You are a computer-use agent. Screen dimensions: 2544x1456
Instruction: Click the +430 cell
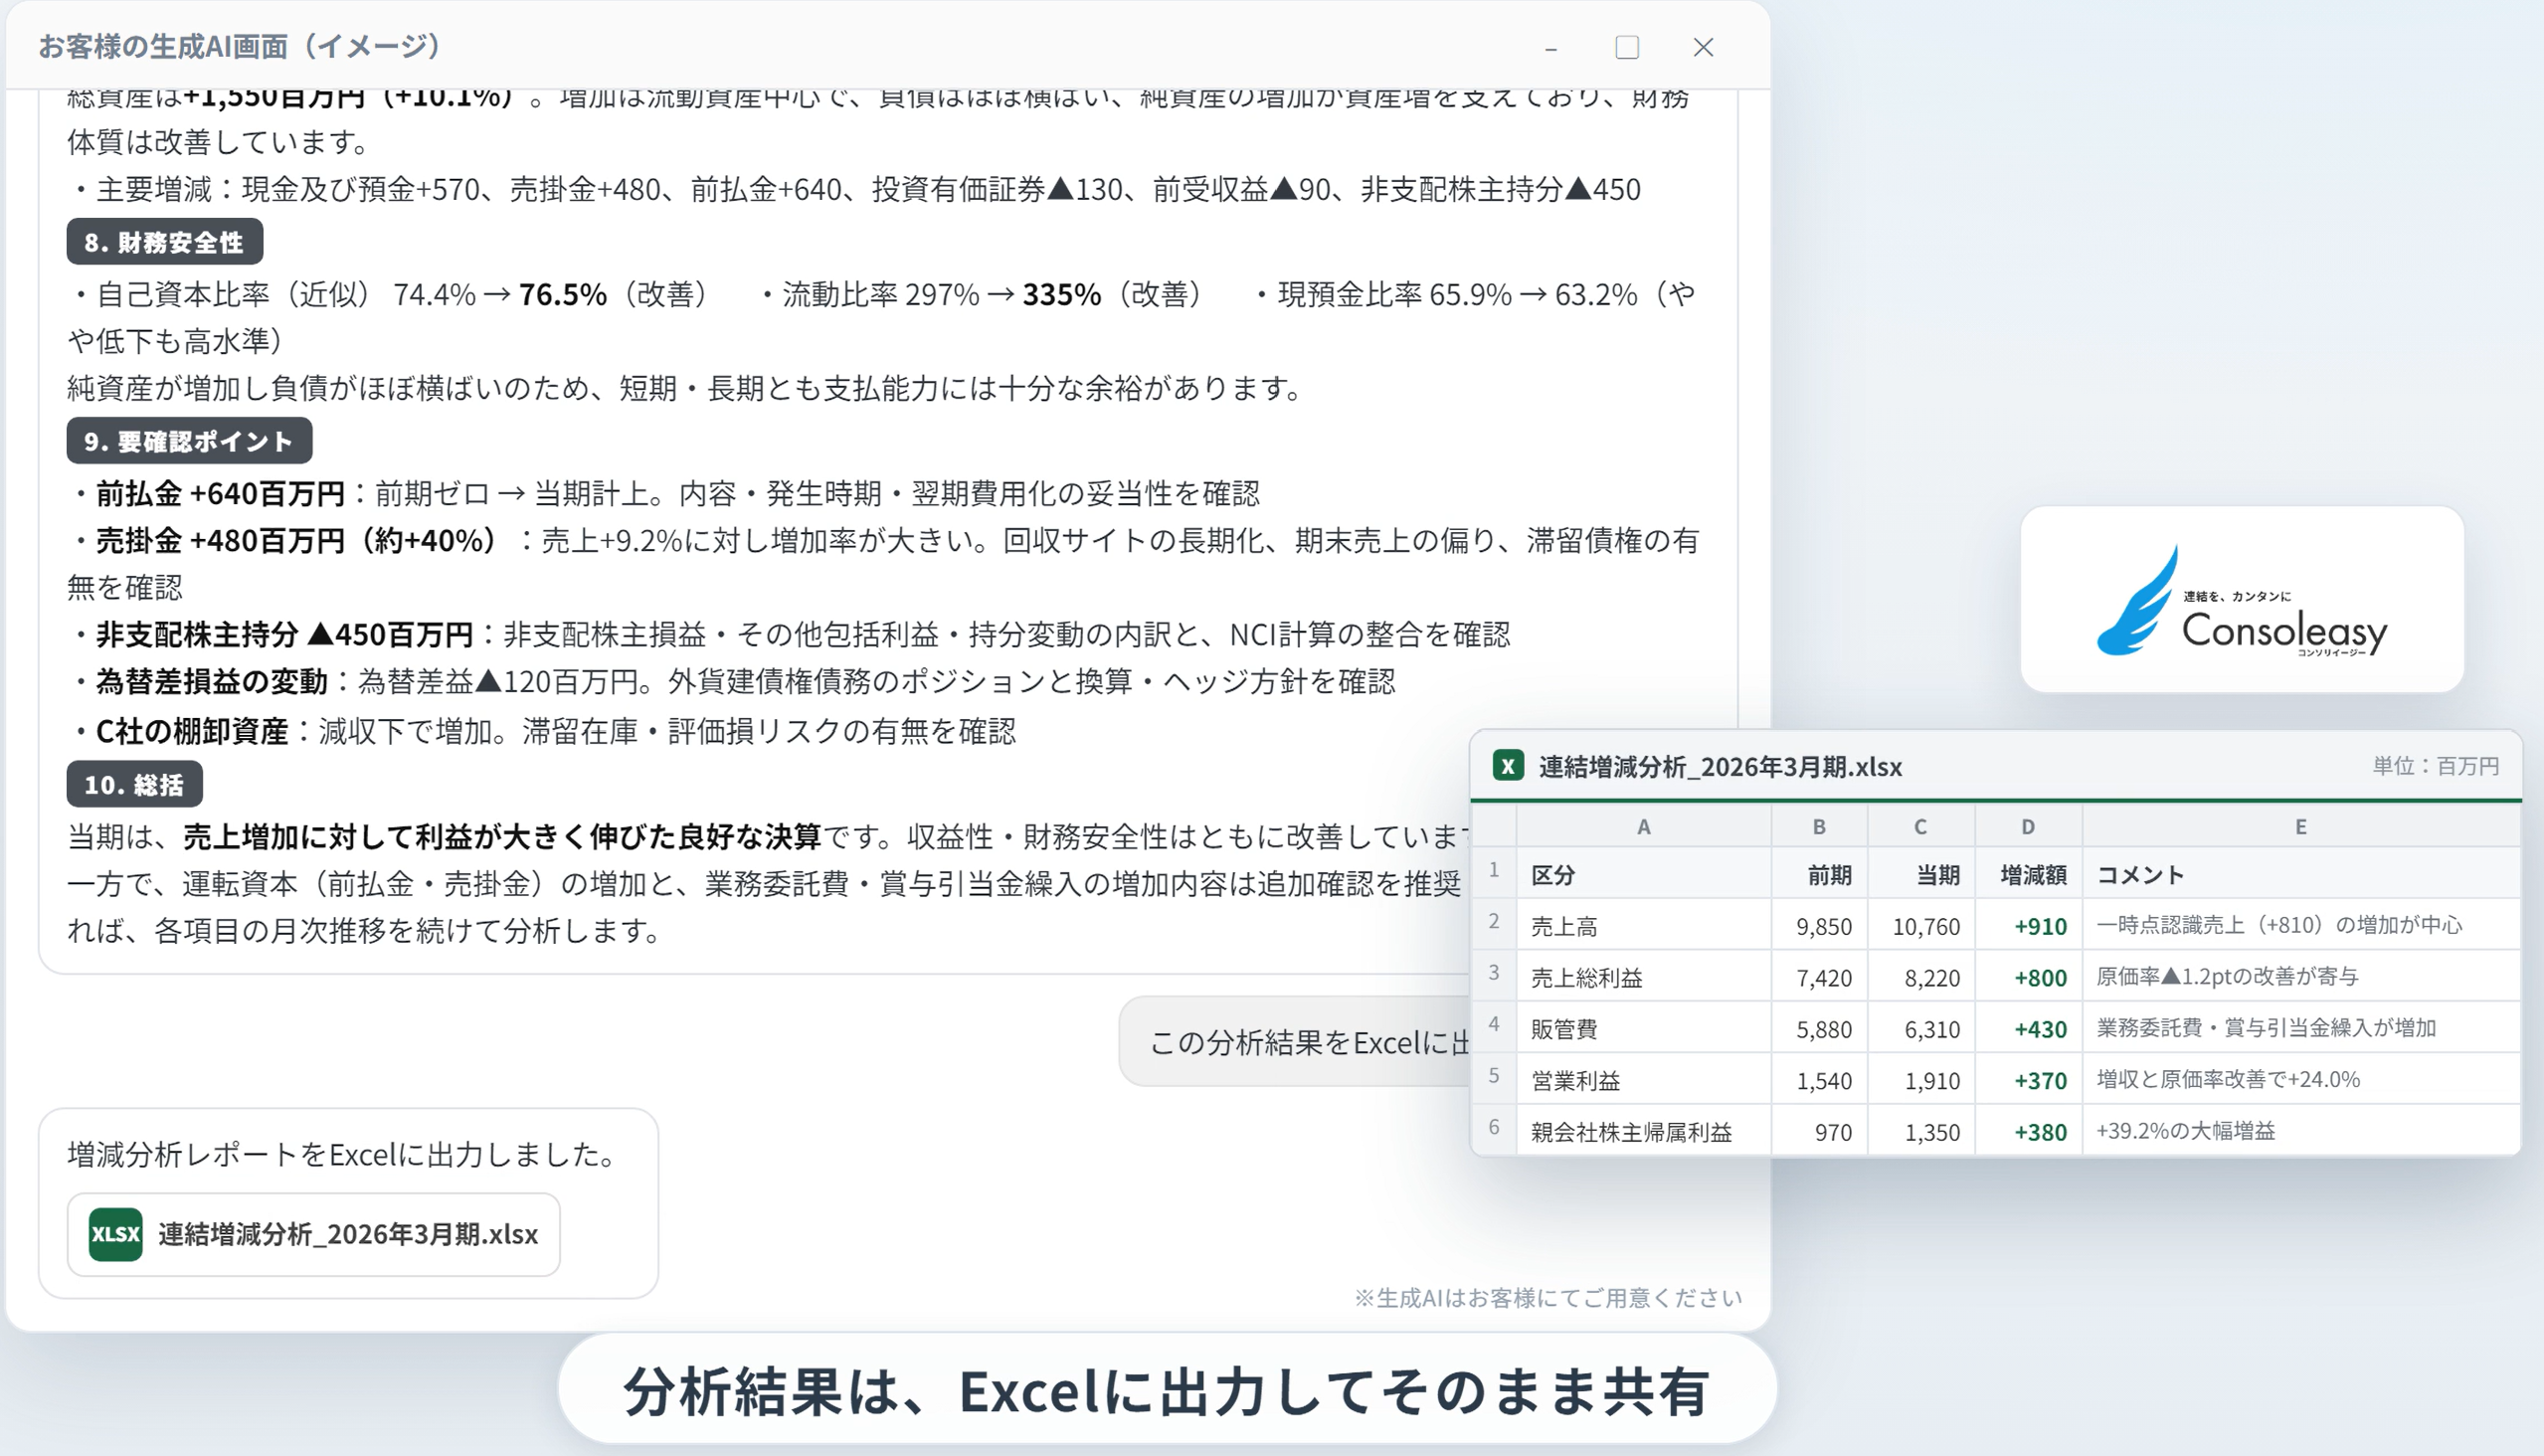(2028, 1028)
